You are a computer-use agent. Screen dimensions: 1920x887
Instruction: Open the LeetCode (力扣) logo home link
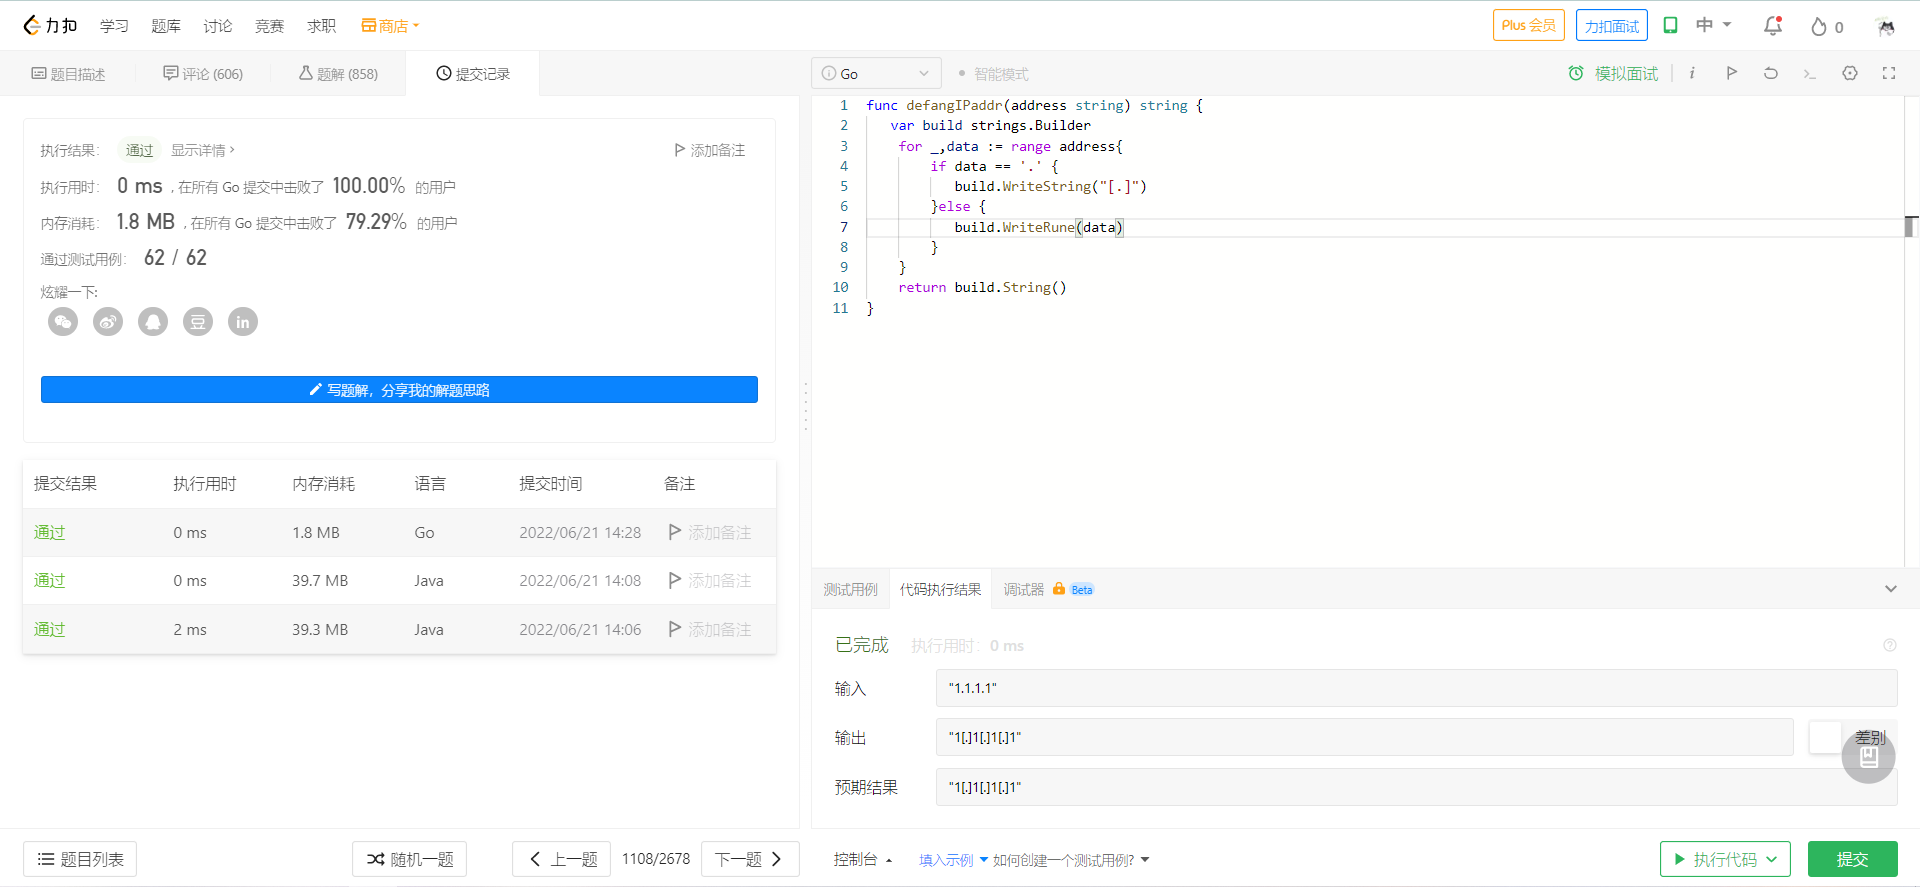click(50, 26)
